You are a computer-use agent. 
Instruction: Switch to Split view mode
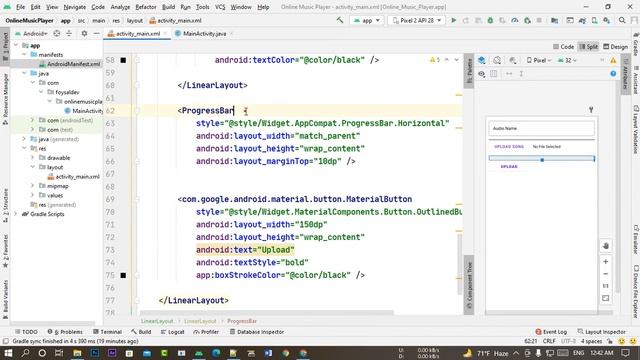point(588,47)
